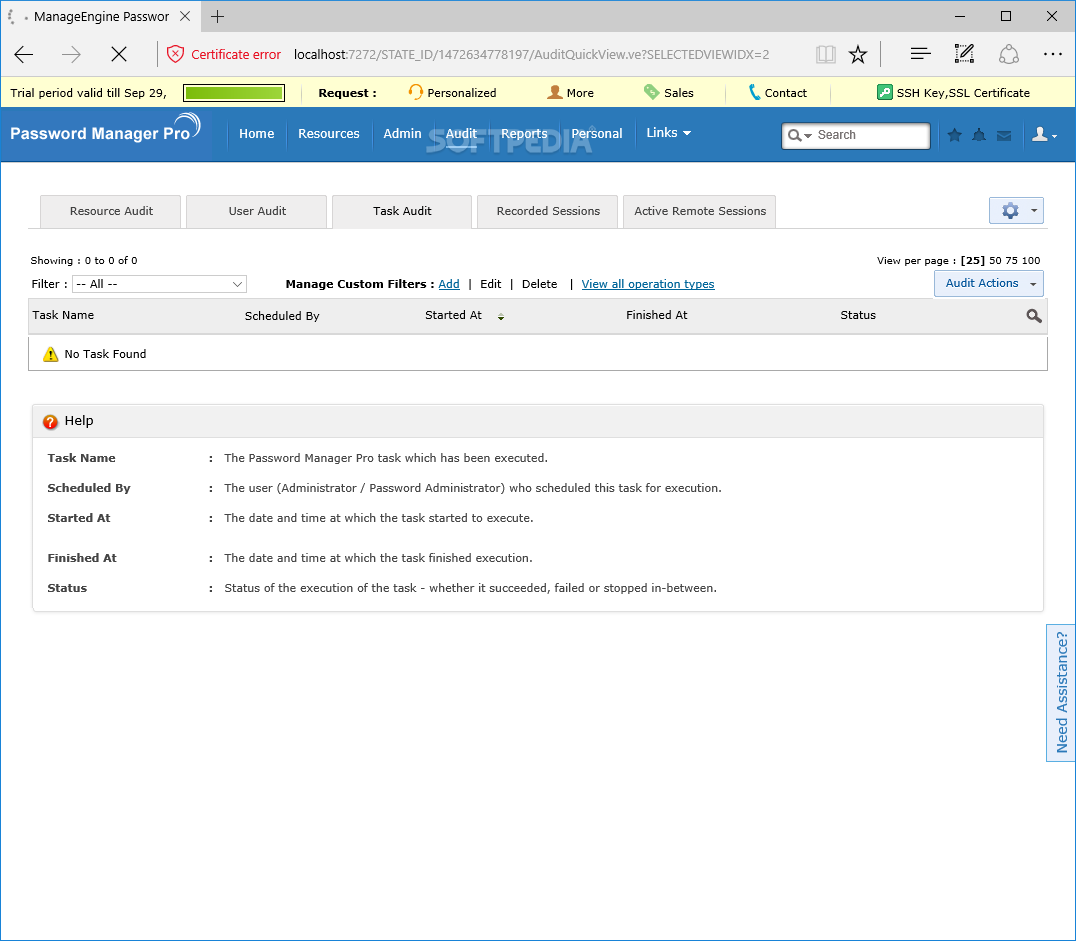Open search type magnifier dropdown
1076x941 pixels.
pyautogui.click(x=799, y=135)
